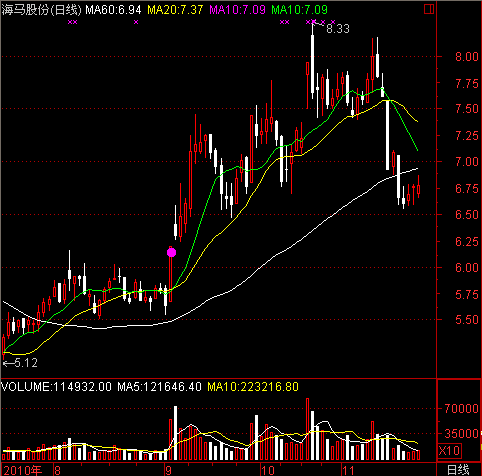Click the 6.25 price axis label
The height and width of the screenshot is (476, 482).
click(467, 241)
